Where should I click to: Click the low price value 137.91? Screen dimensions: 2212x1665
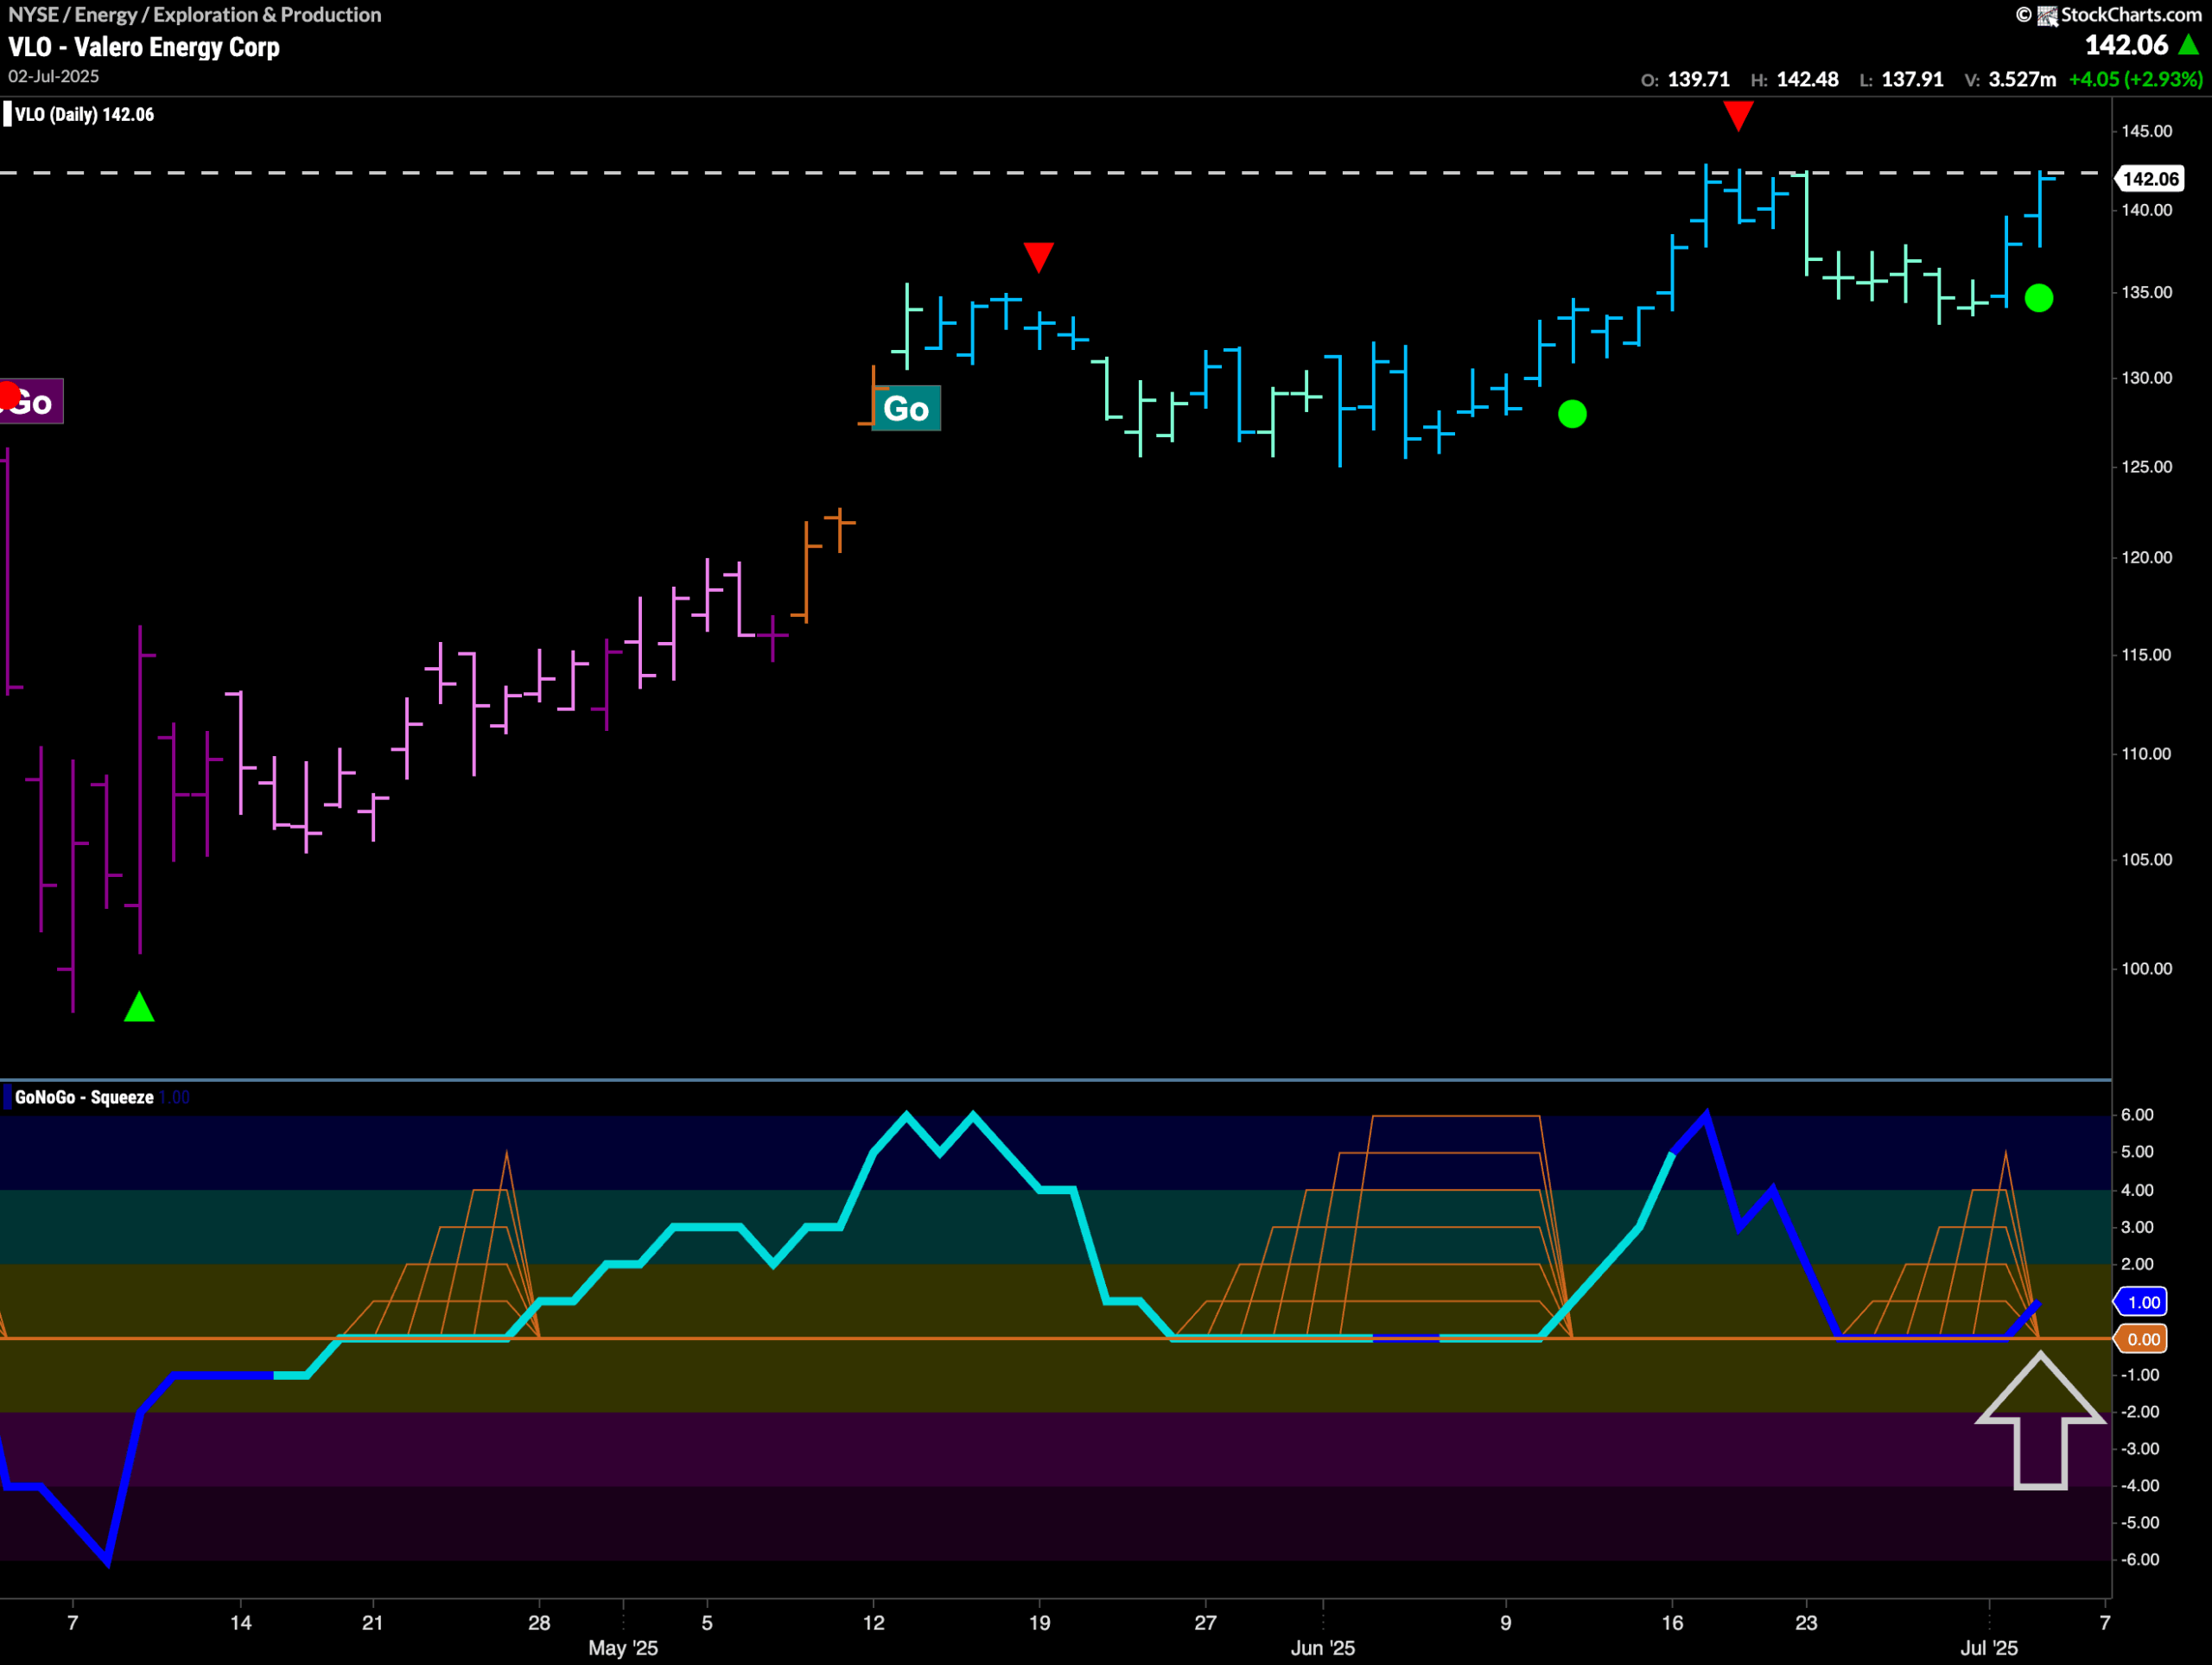(x=1912, y=79)
